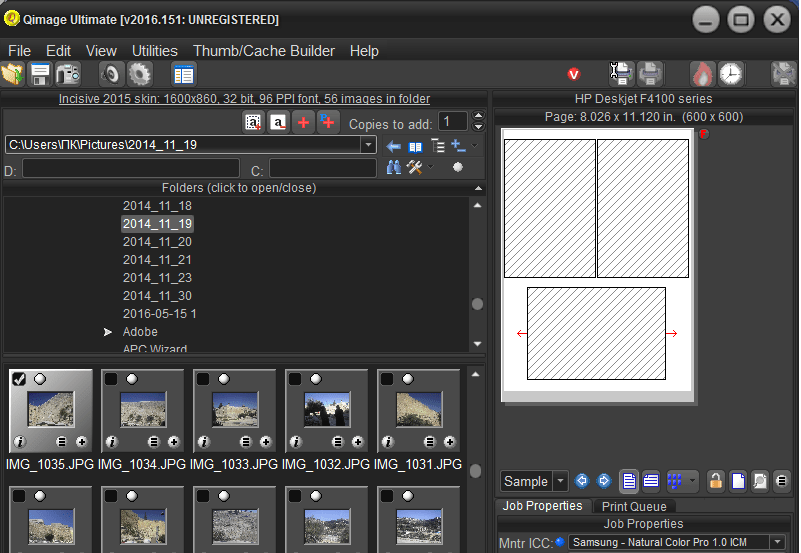Check the IMG_1034.JPG thumbnail checkbox
The image size is (801, 553).
tap(111, 380)
